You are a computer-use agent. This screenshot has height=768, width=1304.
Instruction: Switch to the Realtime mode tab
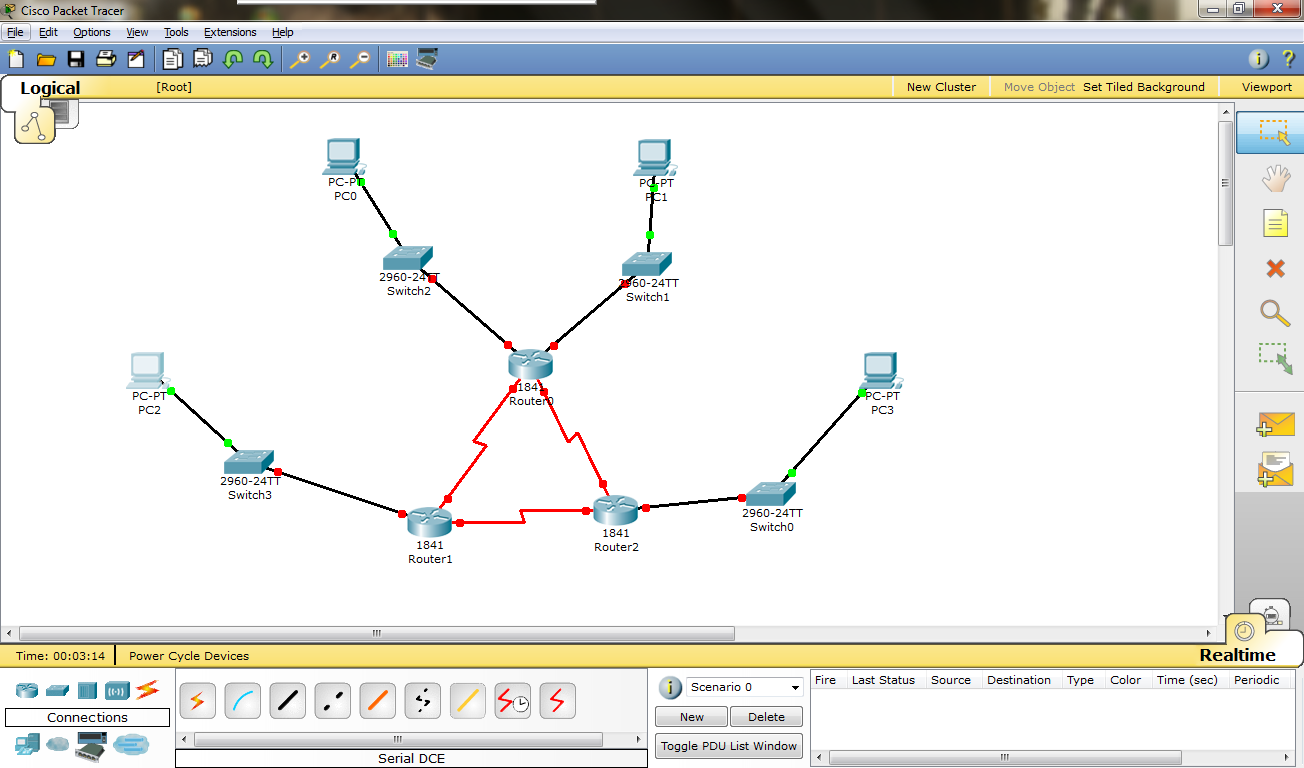click(1237, 655)
